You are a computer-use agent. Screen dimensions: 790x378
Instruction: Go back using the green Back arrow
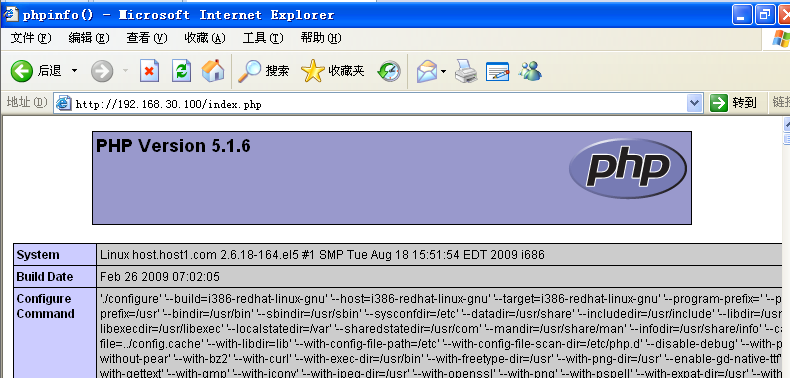[22, 71]
